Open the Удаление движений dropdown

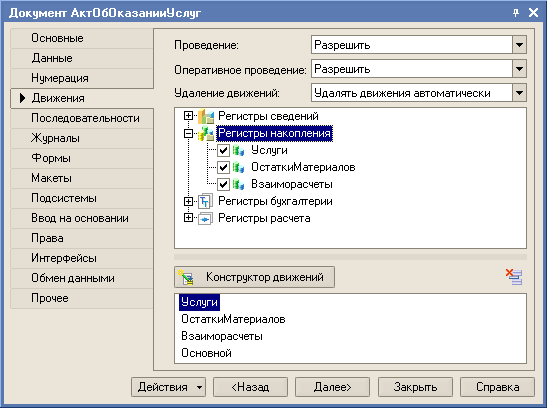(519, 93)
